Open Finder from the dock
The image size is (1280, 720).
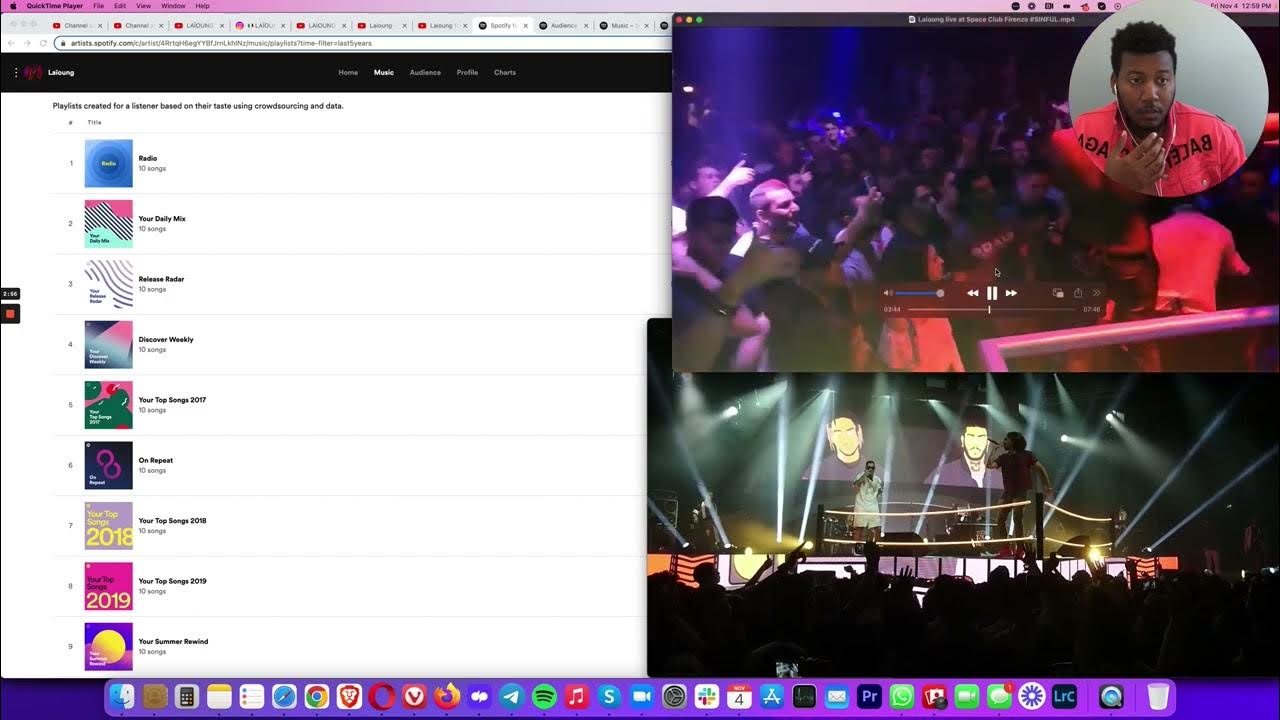coord(122,696)
